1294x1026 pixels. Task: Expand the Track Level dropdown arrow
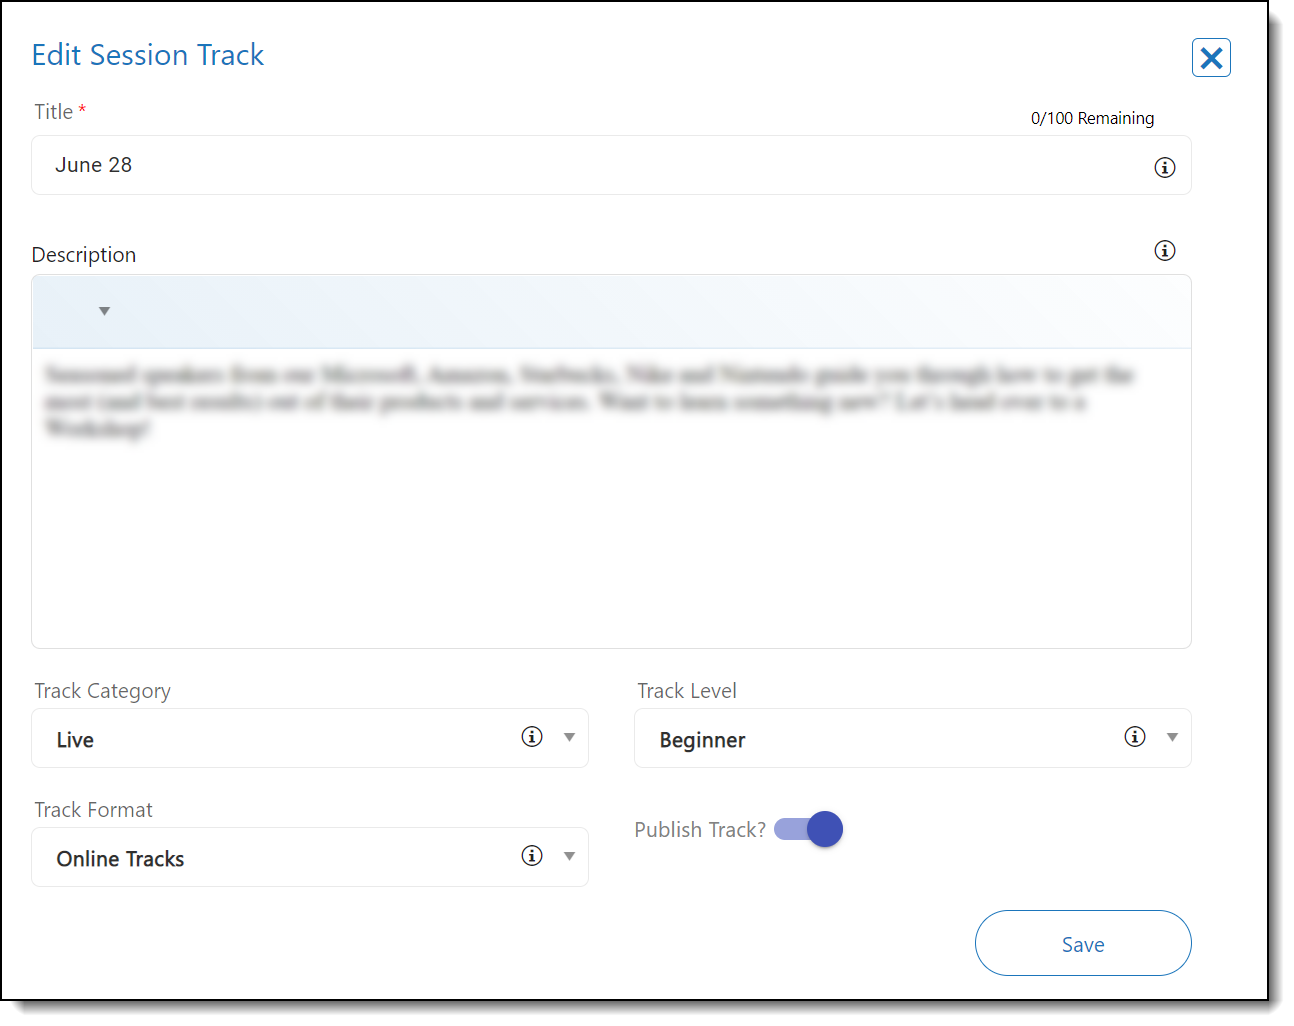coord(1172,738)
